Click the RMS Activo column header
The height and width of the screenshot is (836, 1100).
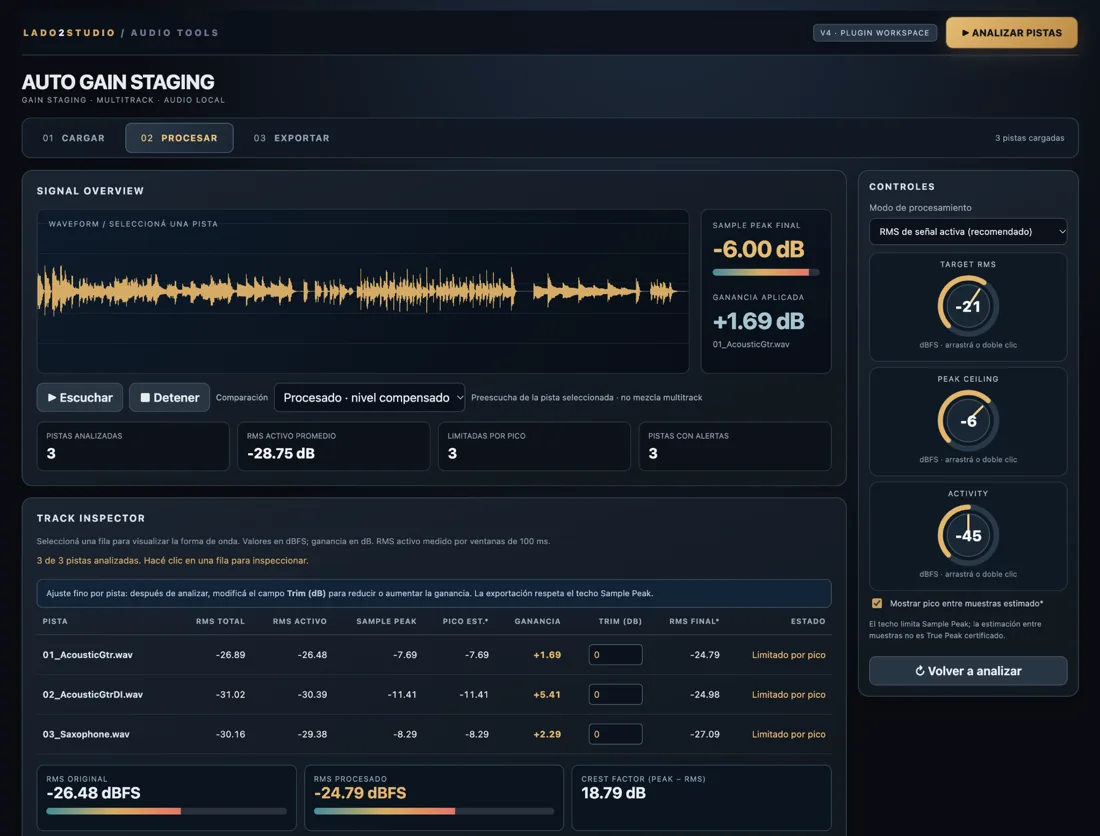300,621
